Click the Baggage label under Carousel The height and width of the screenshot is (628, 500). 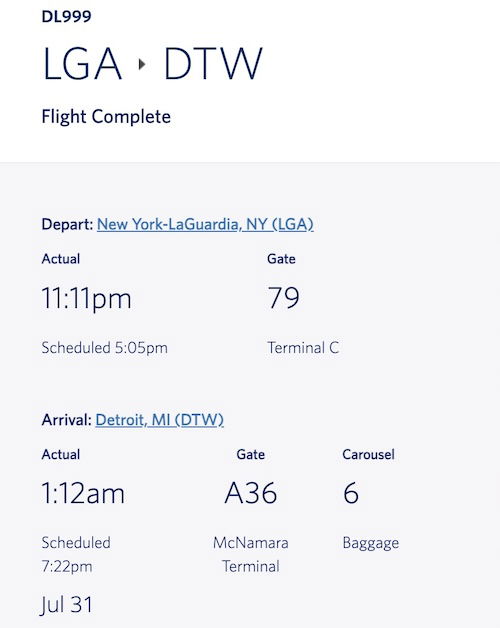tap(371, 543)
